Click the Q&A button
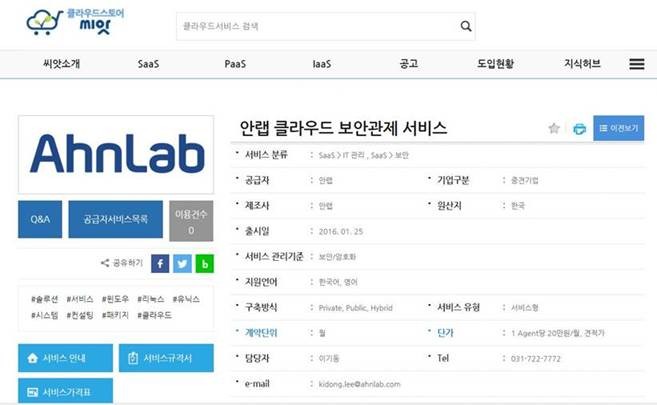The image size is (657, 405). (x=40, y=219)
